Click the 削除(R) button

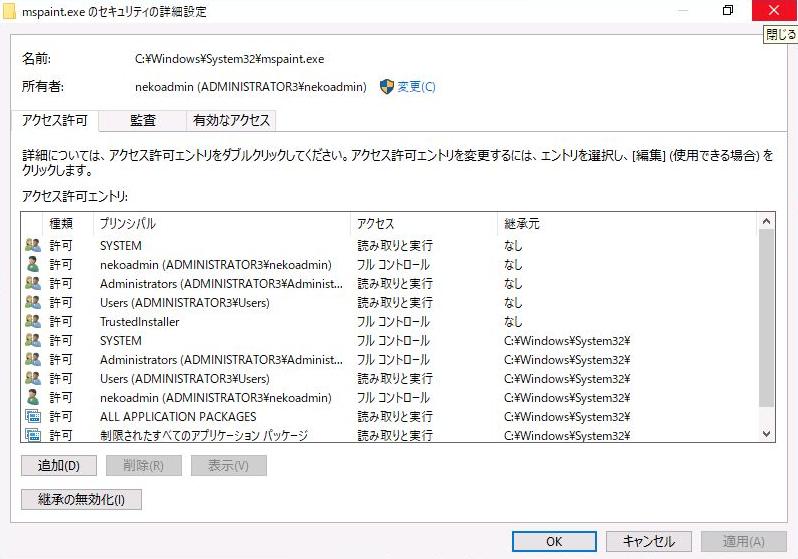(144, 465)
